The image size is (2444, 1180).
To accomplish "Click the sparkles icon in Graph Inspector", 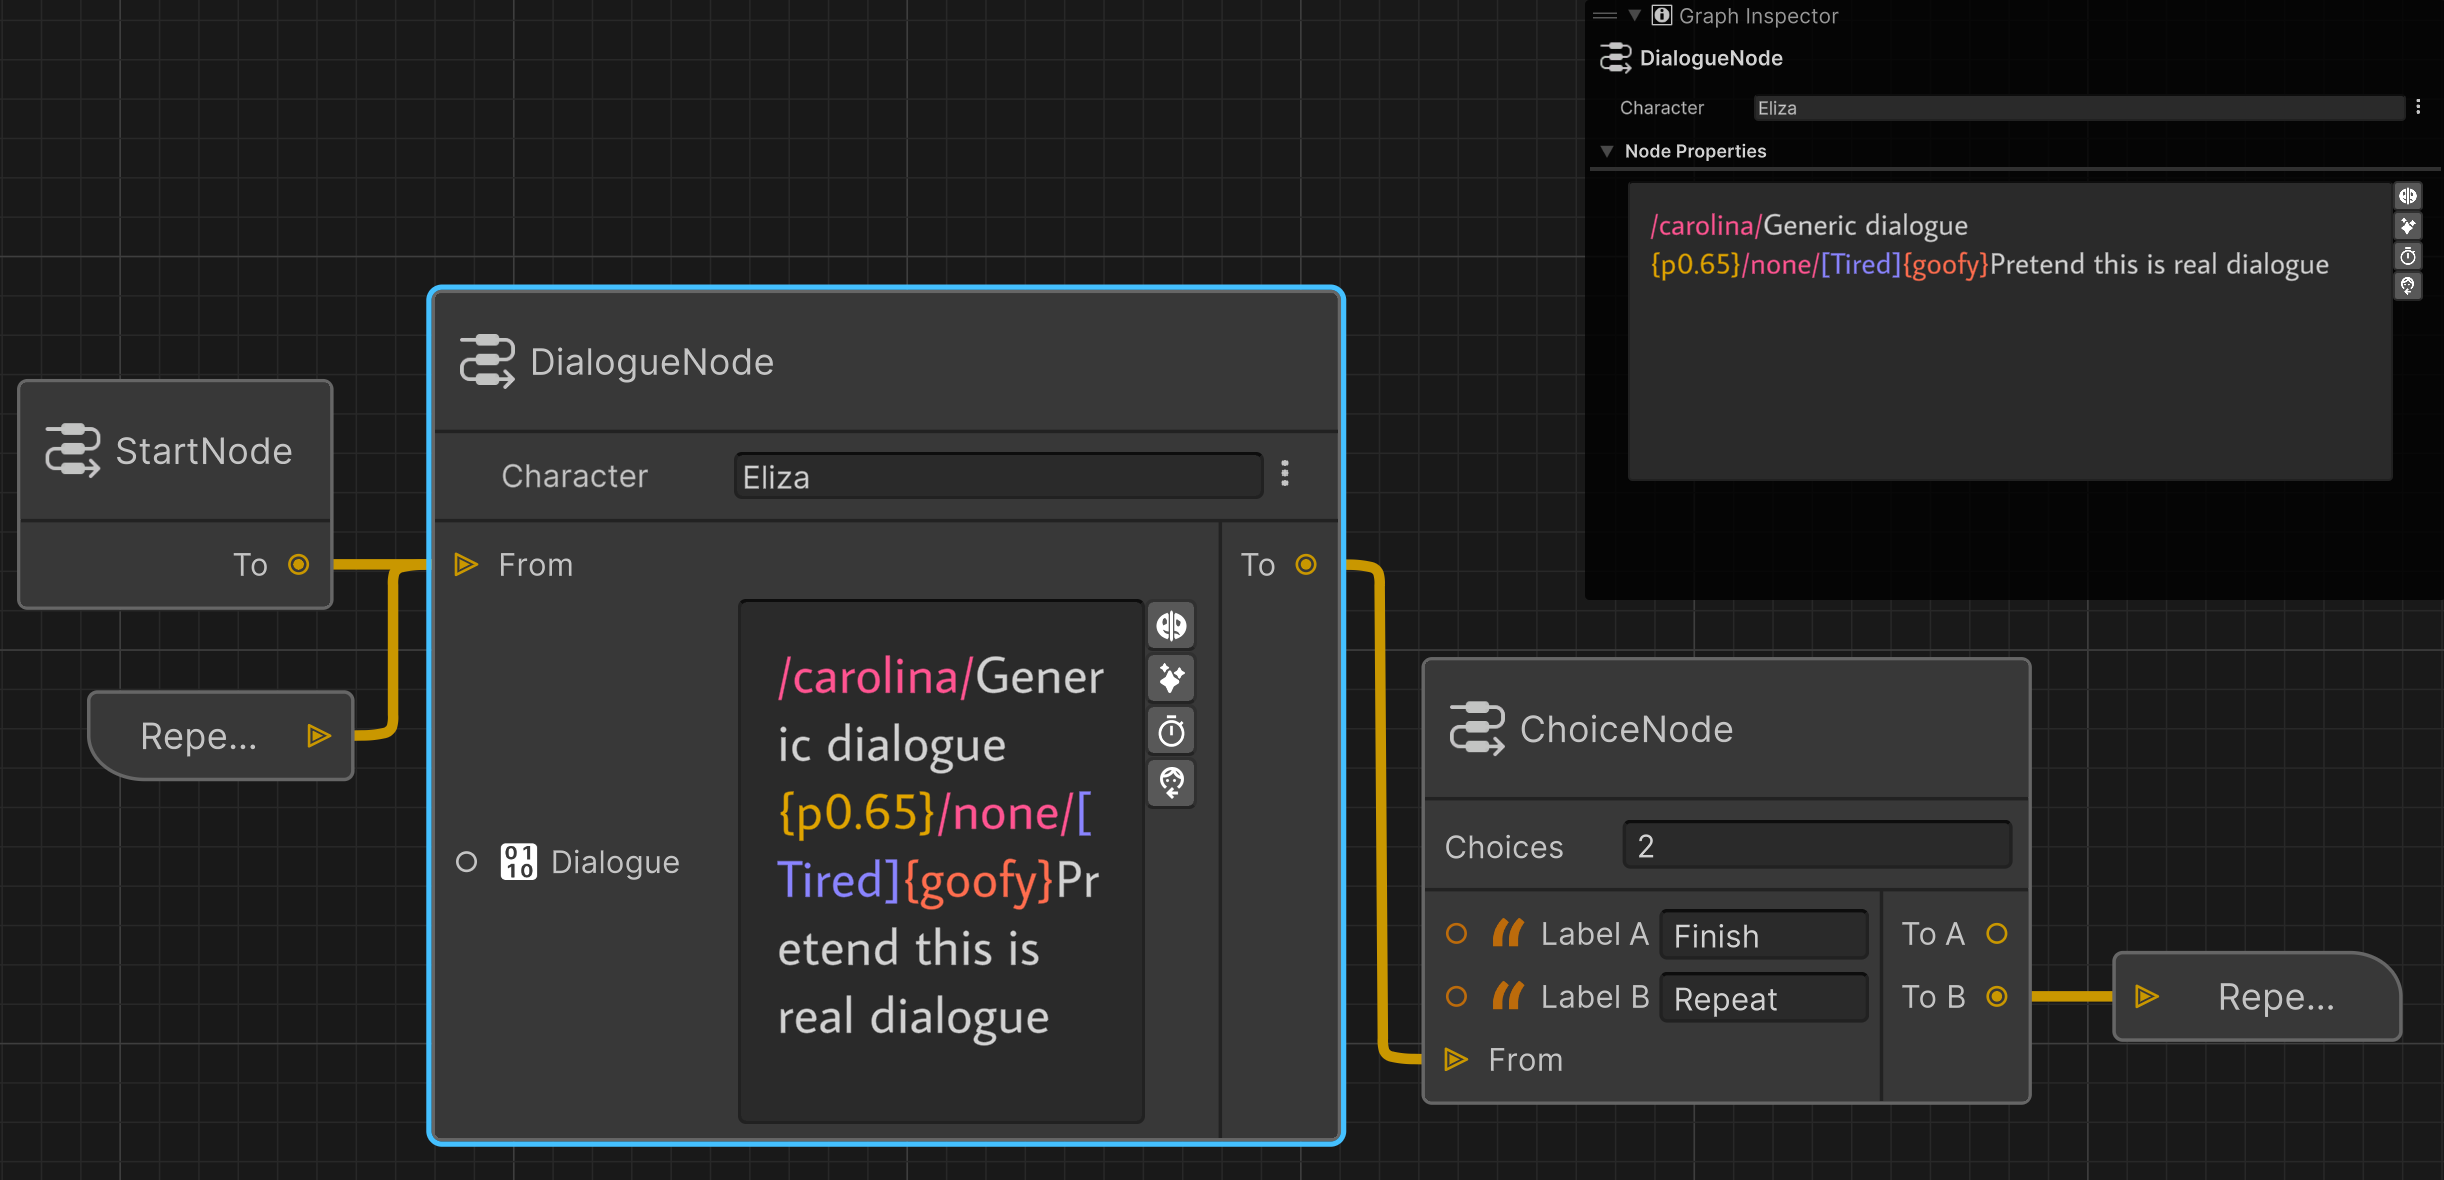I will (x=2407, y=226).
